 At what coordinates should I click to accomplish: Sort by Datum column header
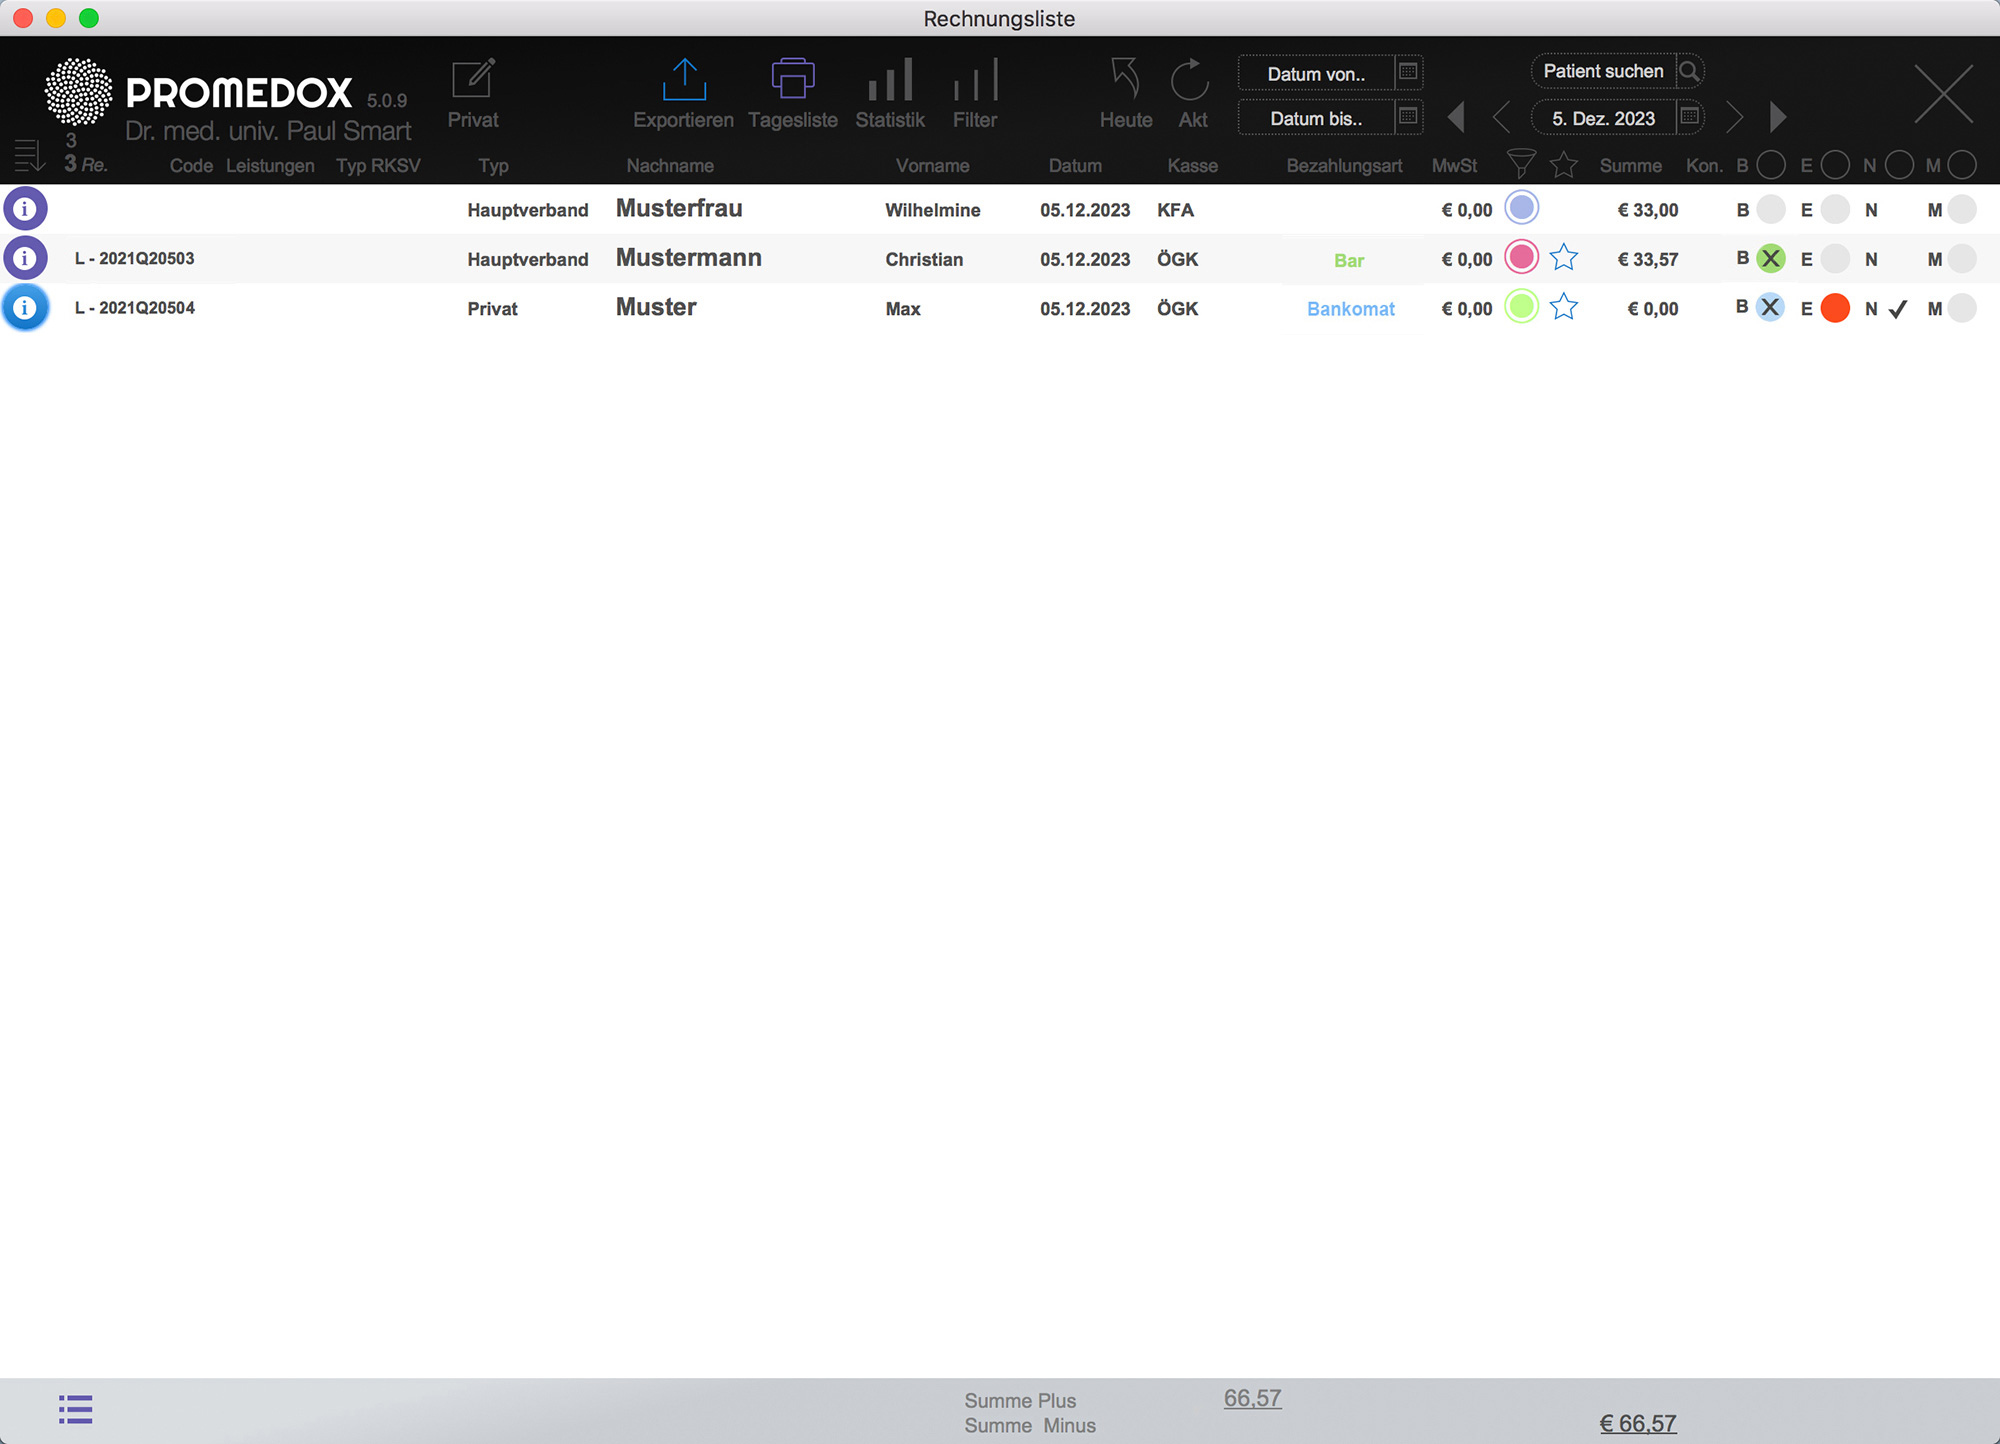[1075, 166]
